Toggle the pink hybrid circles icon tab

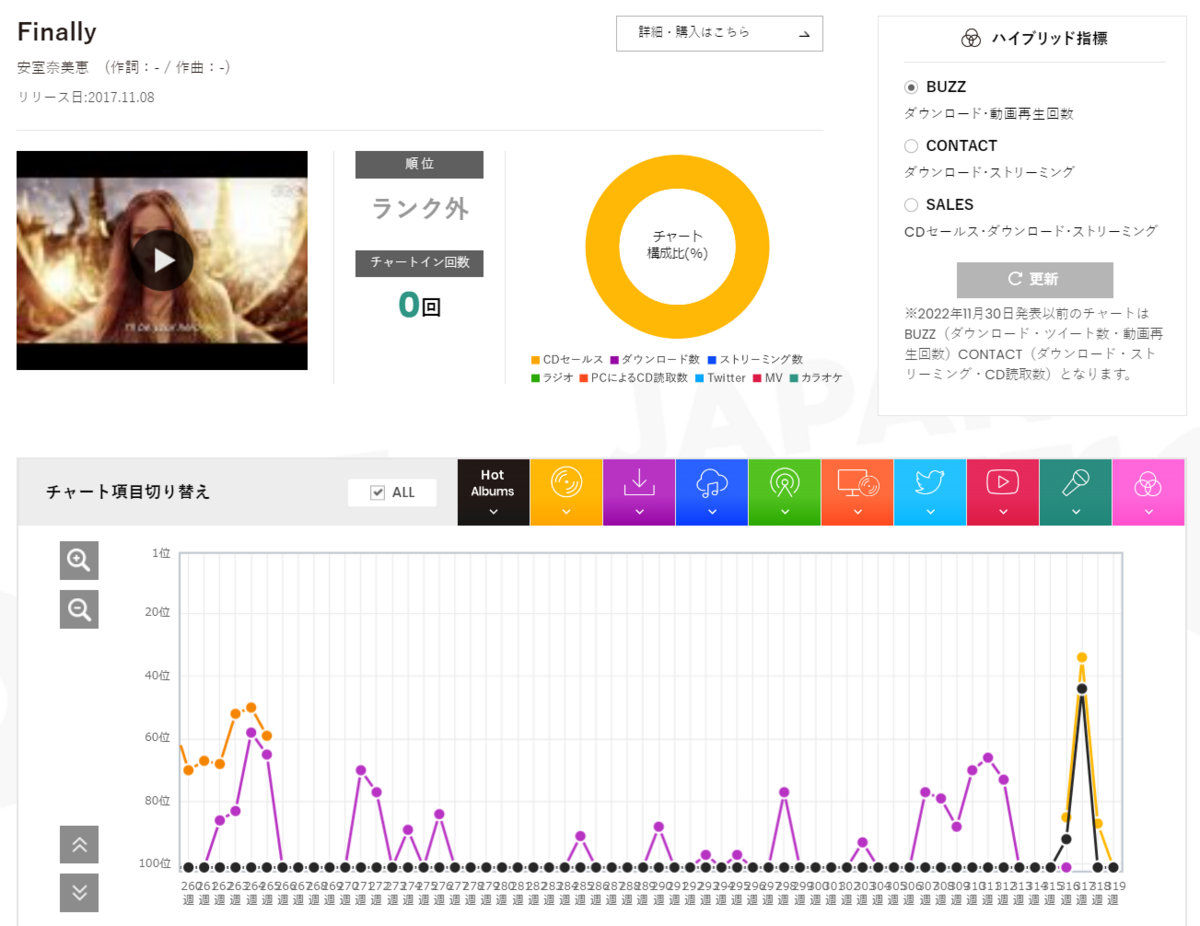coord(1148,492)
